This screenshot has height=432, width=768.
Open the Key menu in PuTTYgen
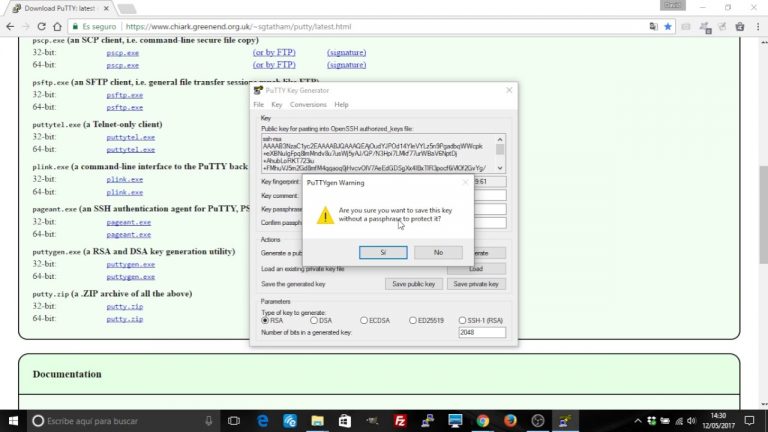(277, 105)
